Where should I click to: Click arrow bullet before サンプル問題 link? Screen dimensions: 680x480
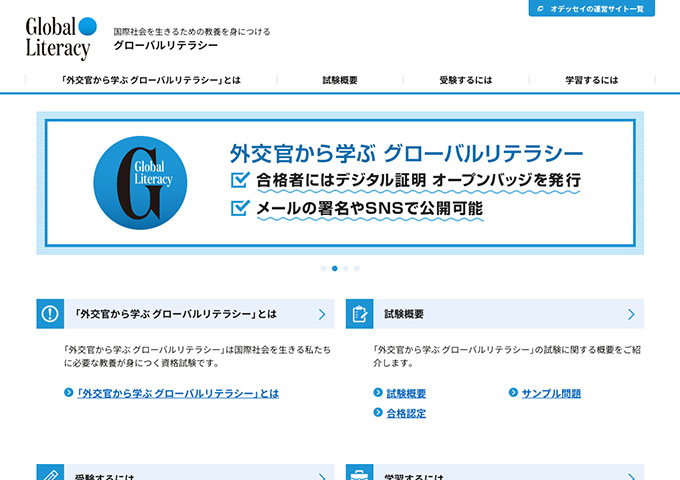[513, 392]
